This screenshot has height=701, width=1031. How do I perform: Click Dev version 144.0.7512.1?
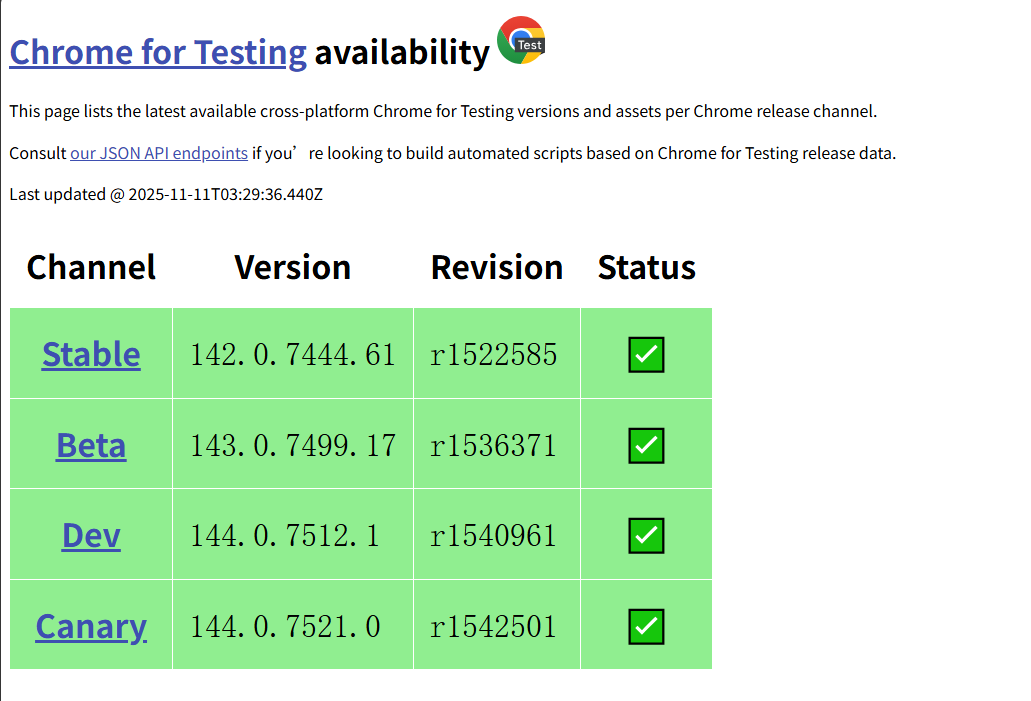pos(285,536)
